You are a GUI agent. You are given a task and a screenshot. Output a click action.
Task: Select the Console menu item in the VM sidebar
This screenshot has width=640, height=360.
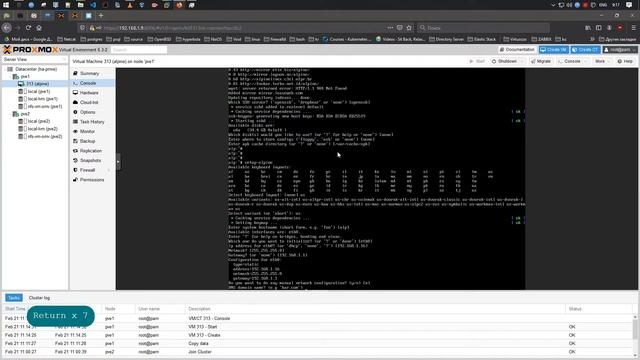[x=92, y=83]
